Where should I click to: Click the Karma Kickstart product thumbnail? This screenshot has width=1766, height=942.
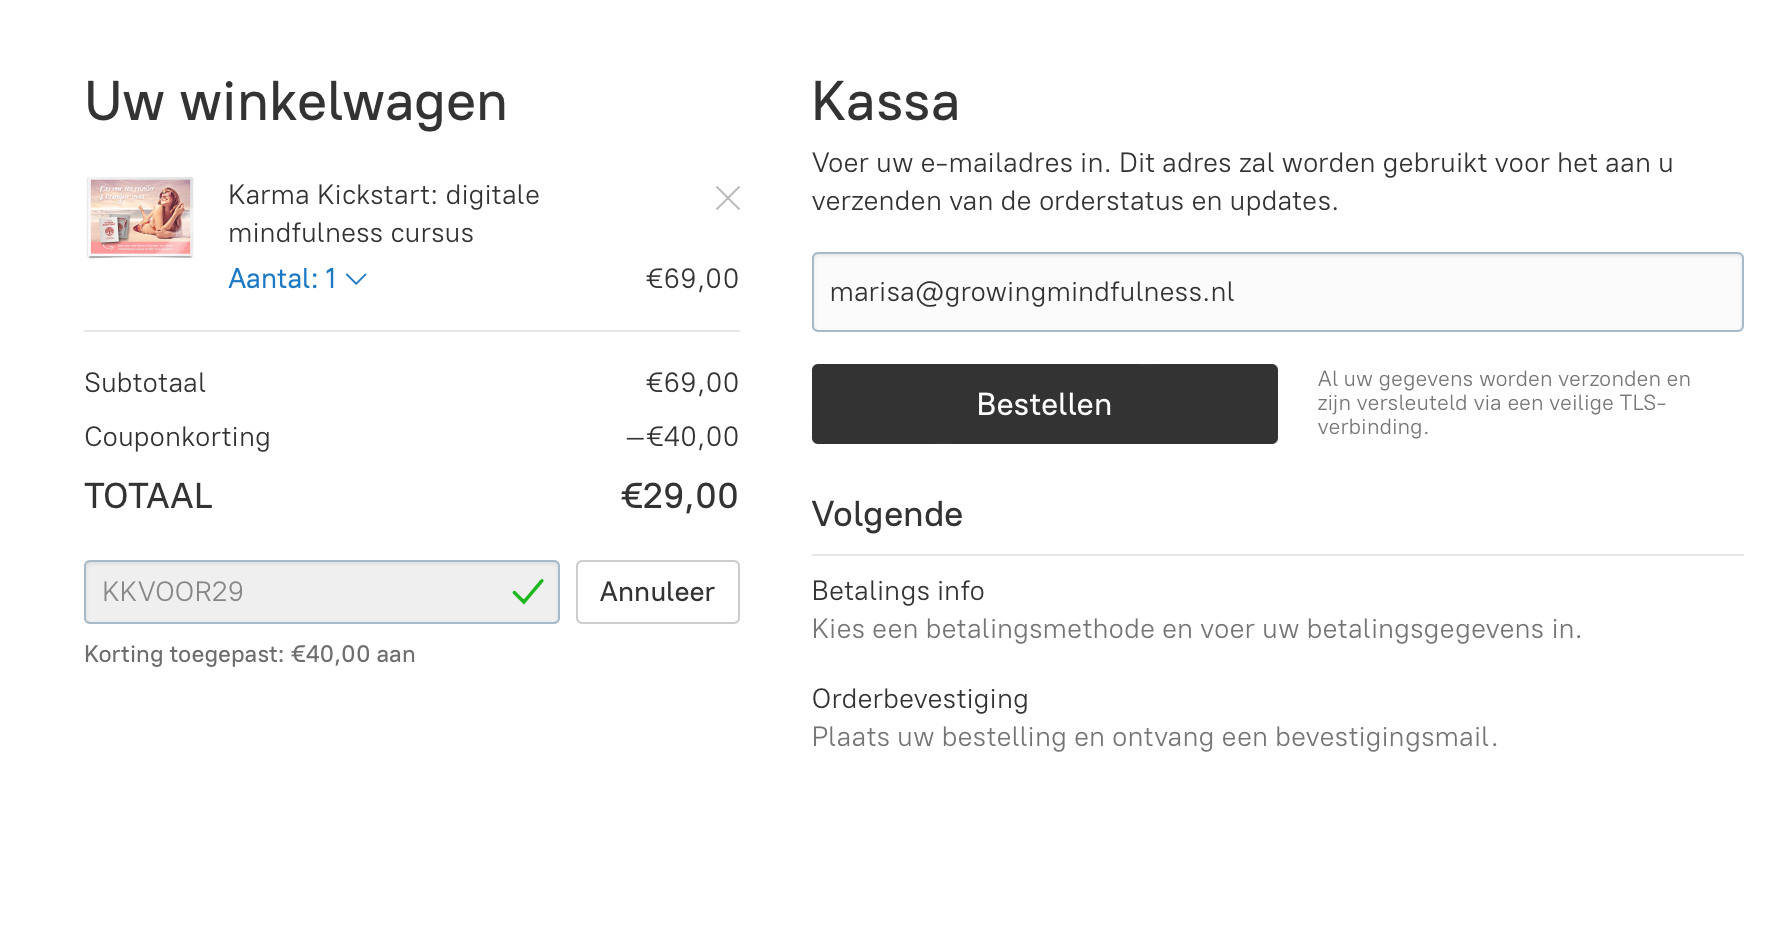pos(140,217)
